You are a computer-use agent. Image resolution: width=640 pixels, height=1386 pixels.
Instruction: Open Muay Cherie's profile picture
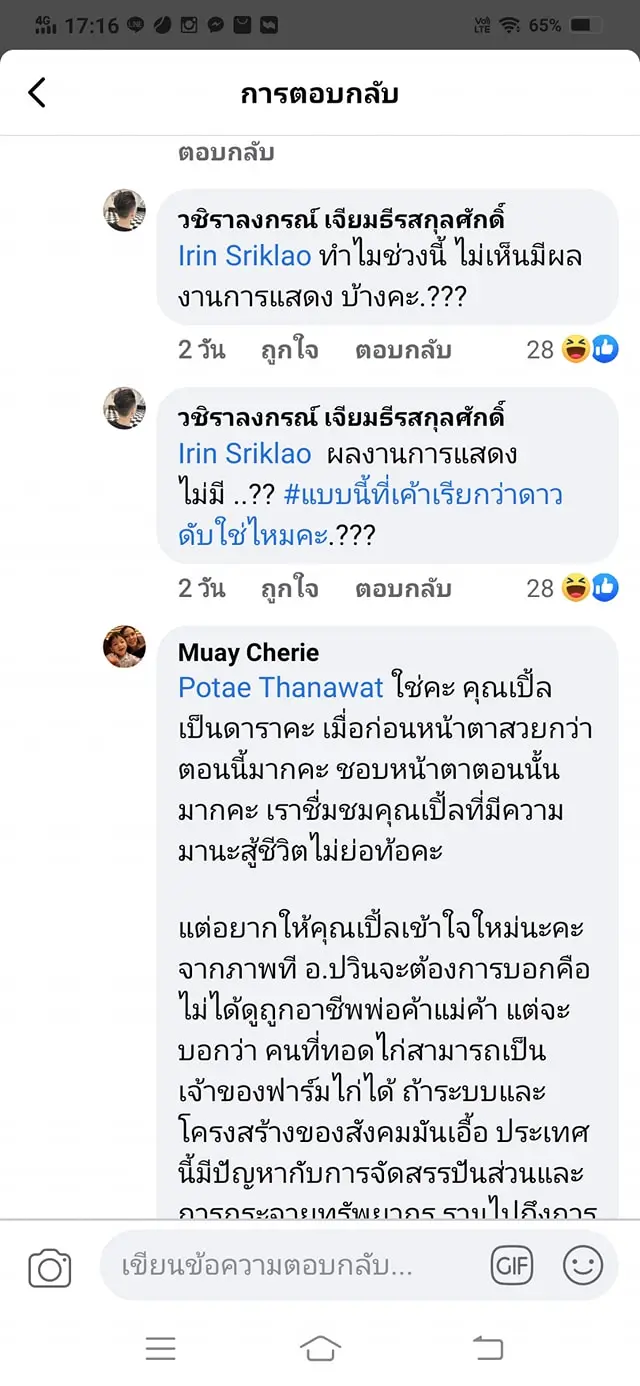(125, 647)
